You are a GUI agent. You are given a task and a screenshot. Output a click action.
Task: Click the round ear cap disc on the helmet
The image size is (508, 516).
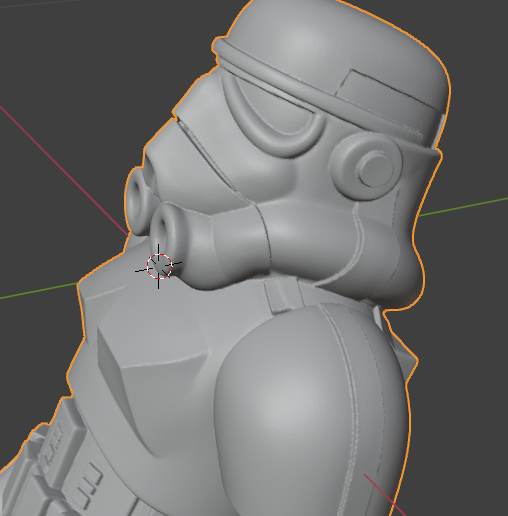(367, 166)
